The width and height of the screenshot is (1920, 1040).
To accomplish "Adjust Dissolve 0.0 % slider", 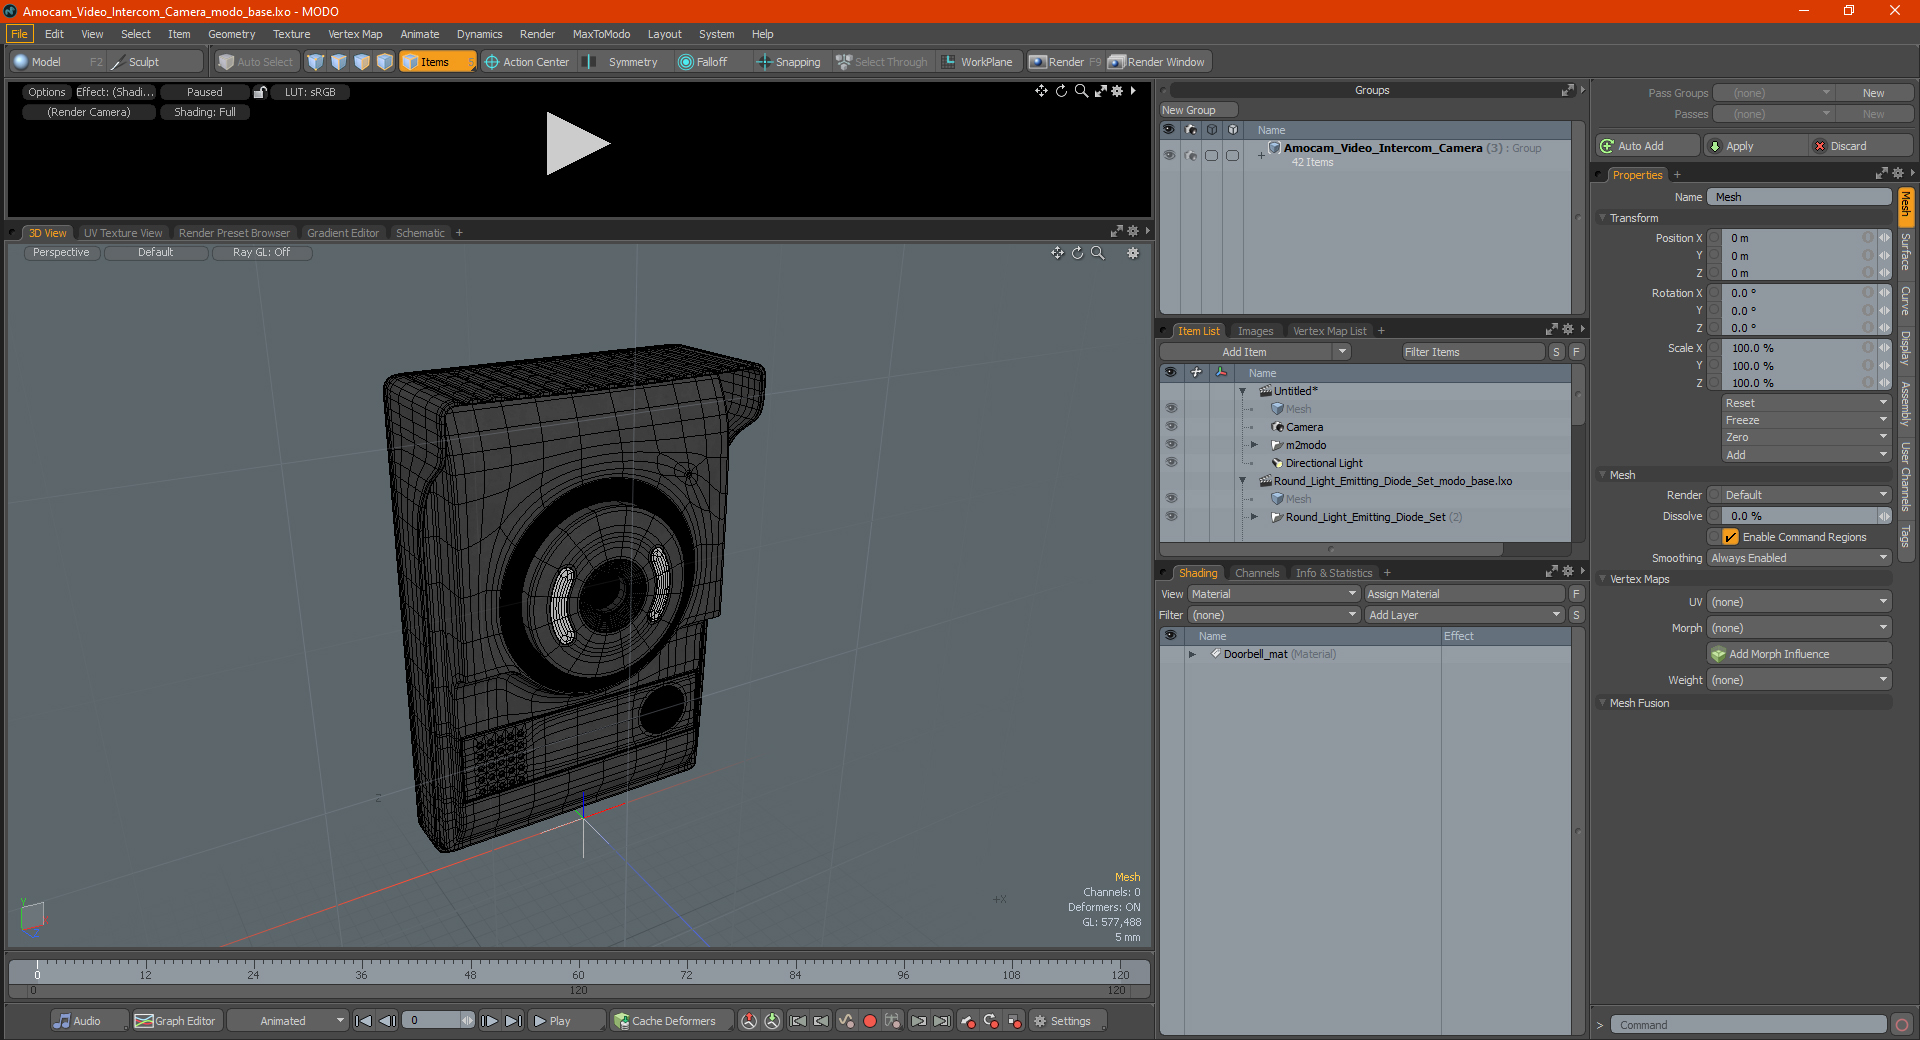I will click(x=1799, y=516).
